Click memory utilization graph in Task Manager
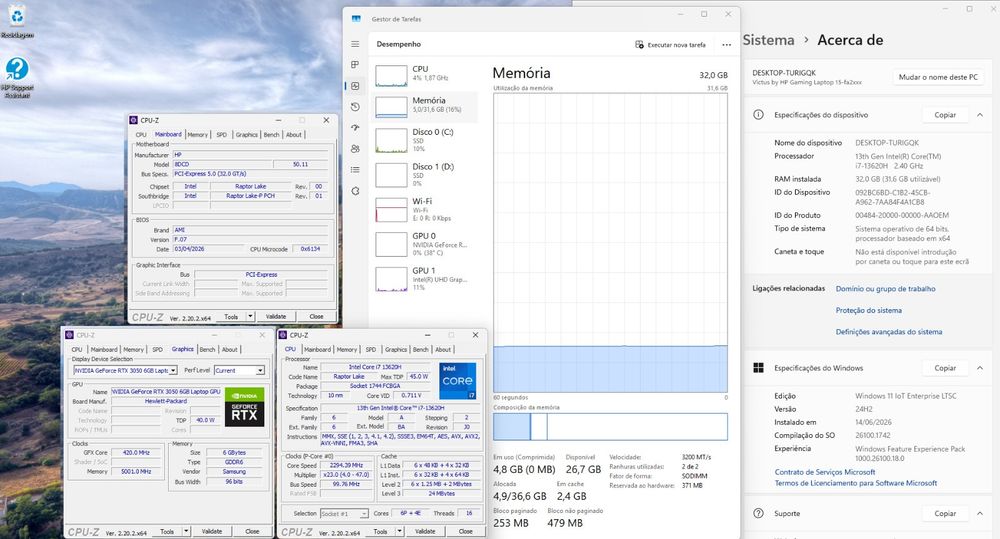 [610, 243]
